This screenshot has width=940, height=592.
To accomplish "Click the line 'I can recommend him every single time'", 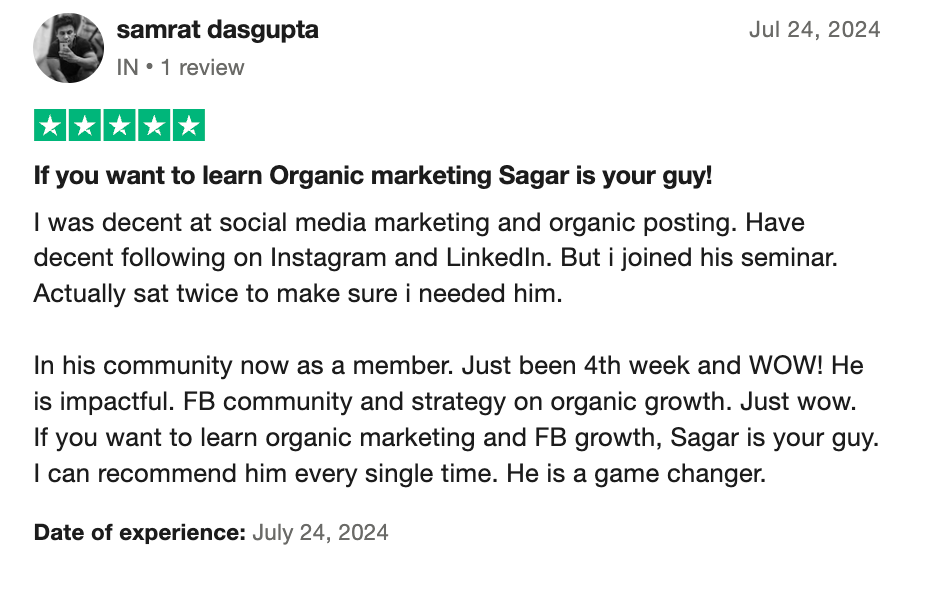I will coord(400,474).
